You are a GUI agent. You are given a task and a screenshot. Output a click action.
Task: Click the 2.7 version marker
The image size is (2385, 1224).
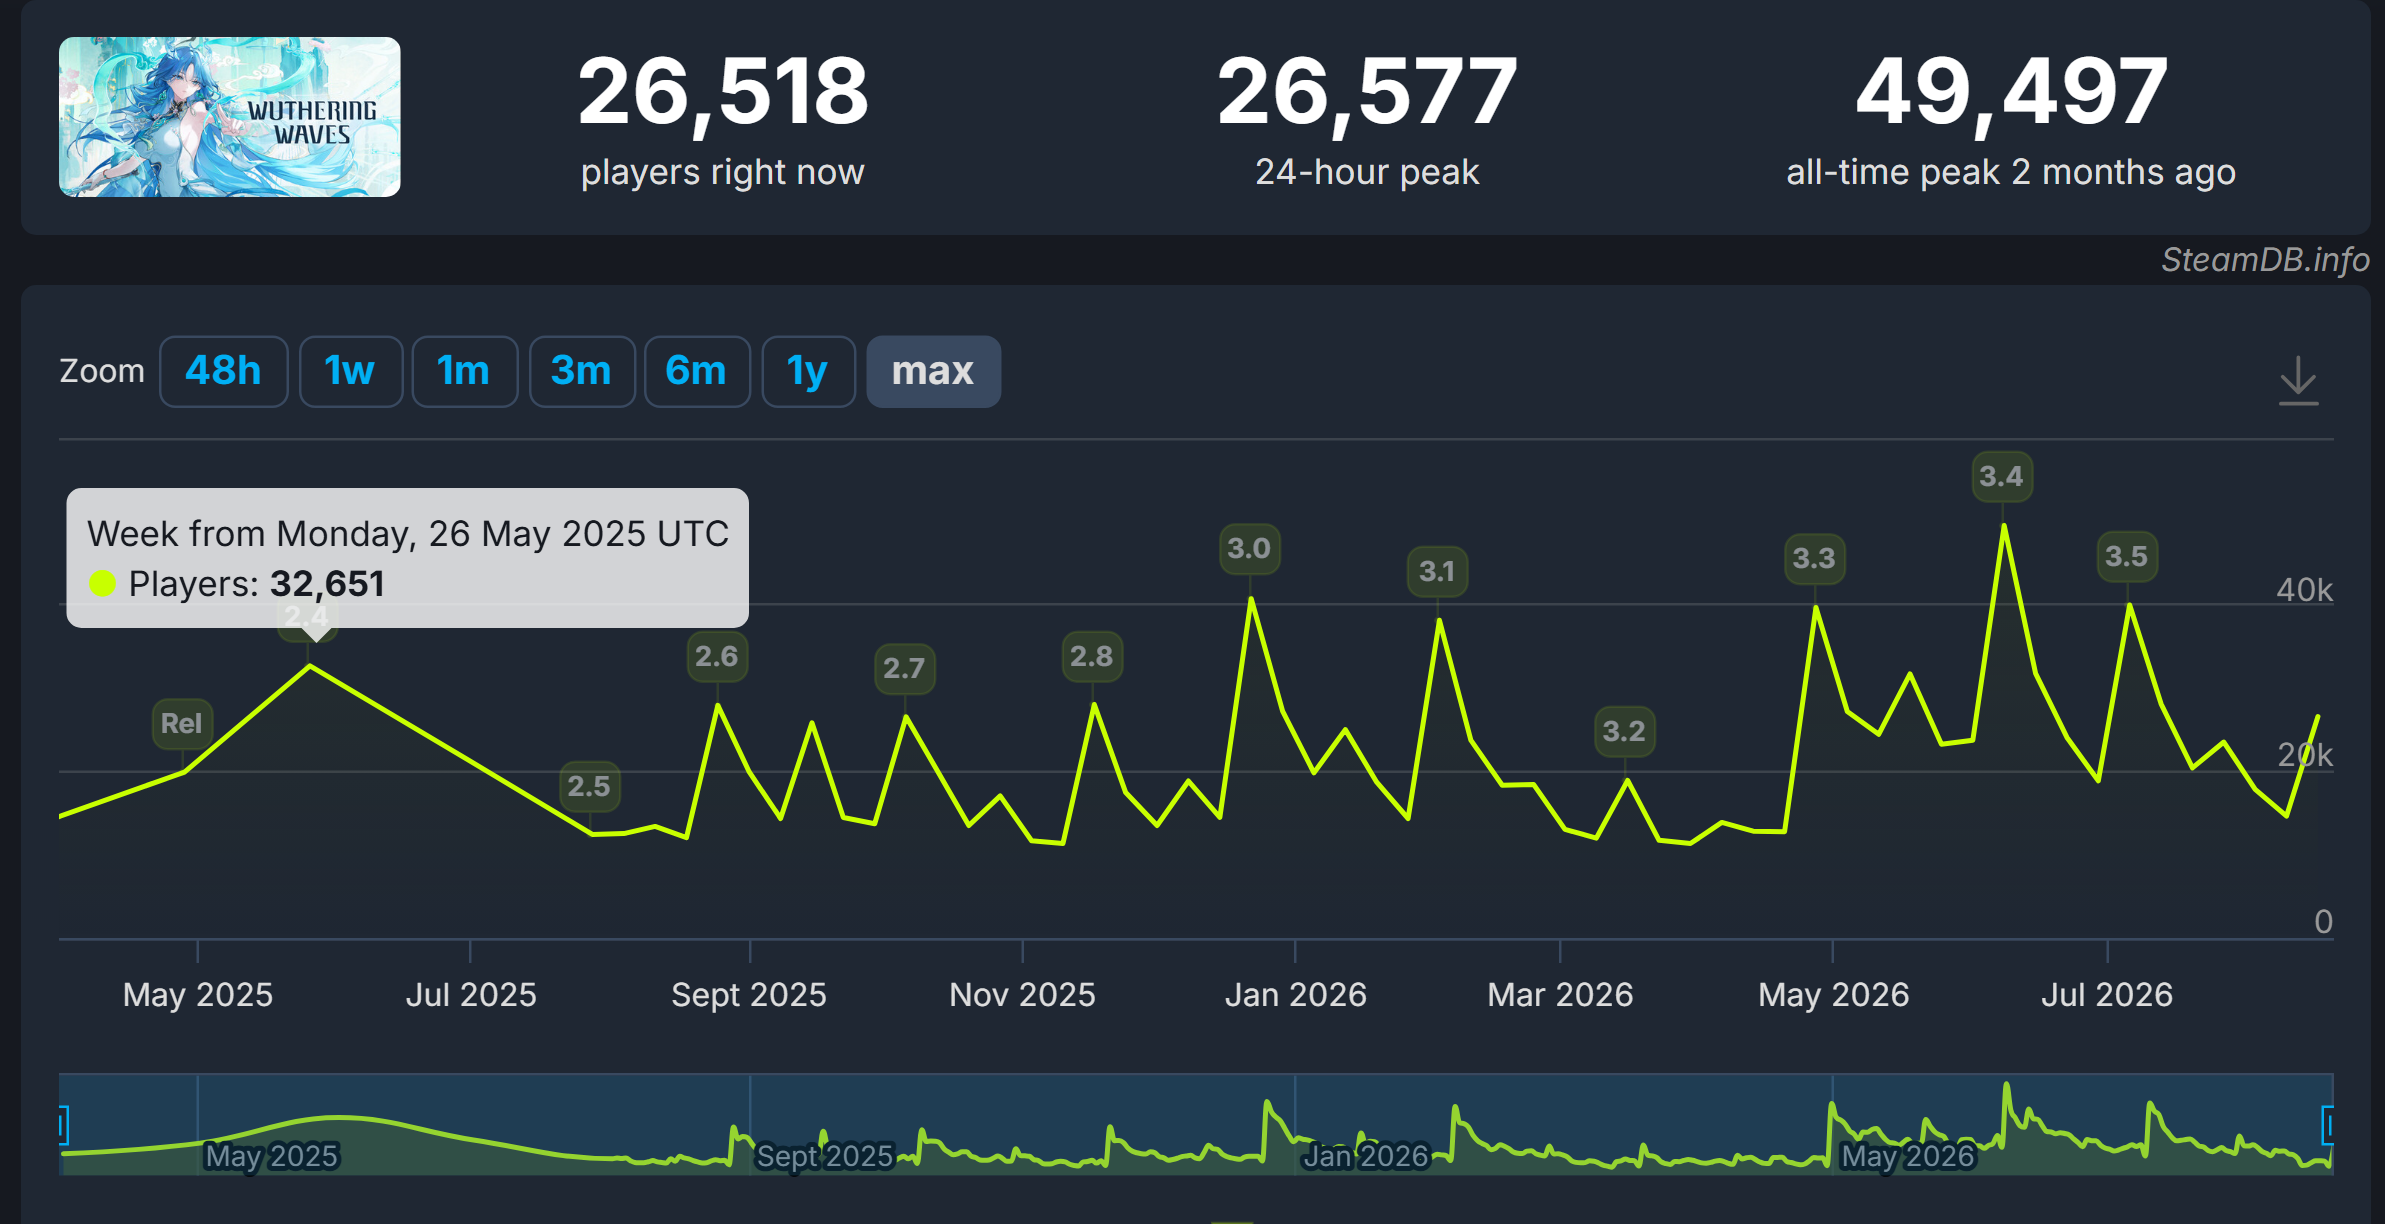pos(904,668)
